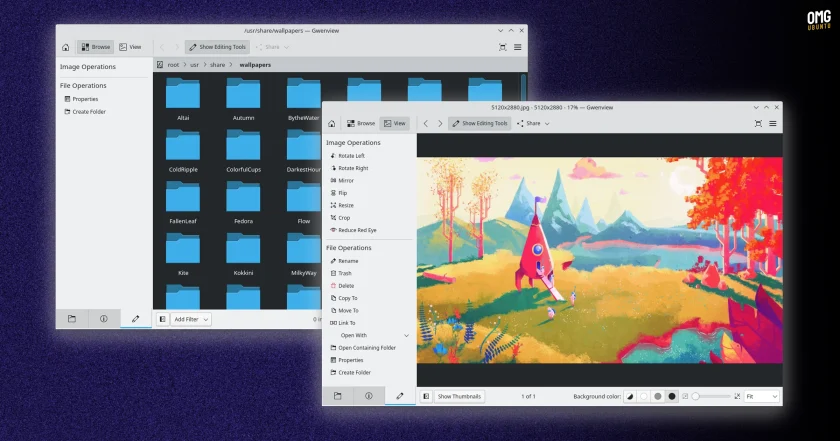Open Properties in back window sidebar

pos(81,99)
